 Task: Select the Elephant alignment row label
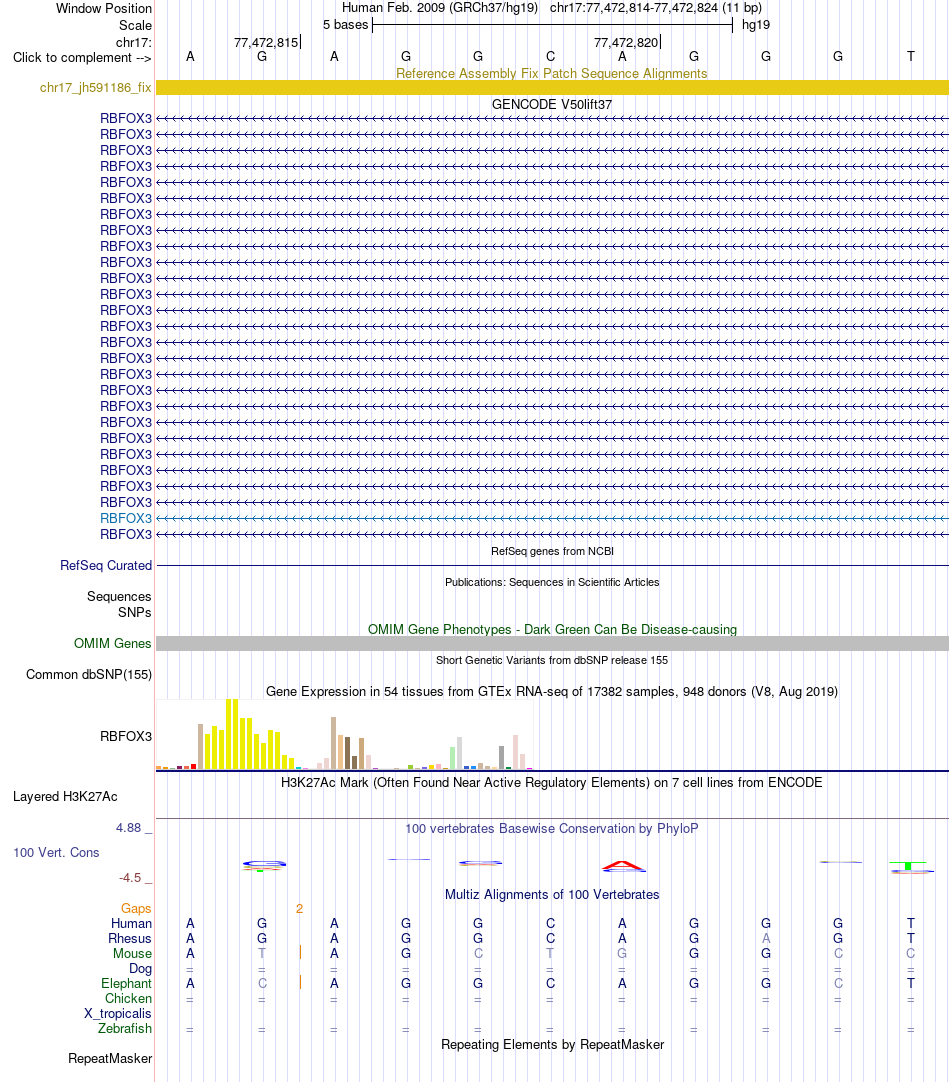[126, 983]
